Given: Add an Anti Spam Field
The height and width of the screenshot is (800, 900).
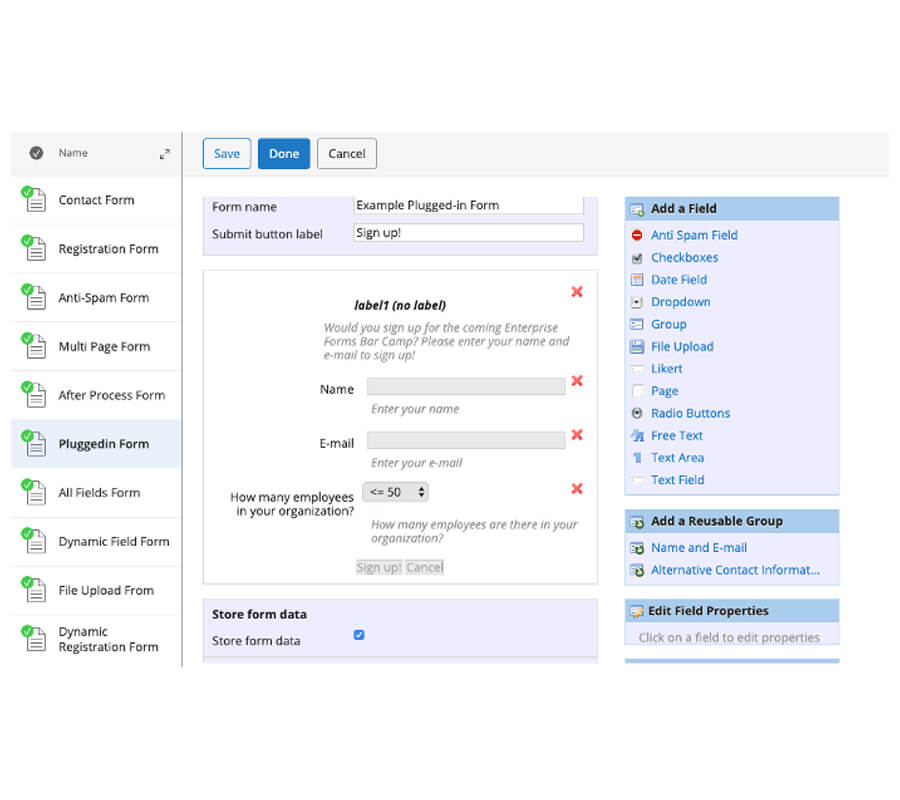Looking at the screenshot, I should 694,235.
